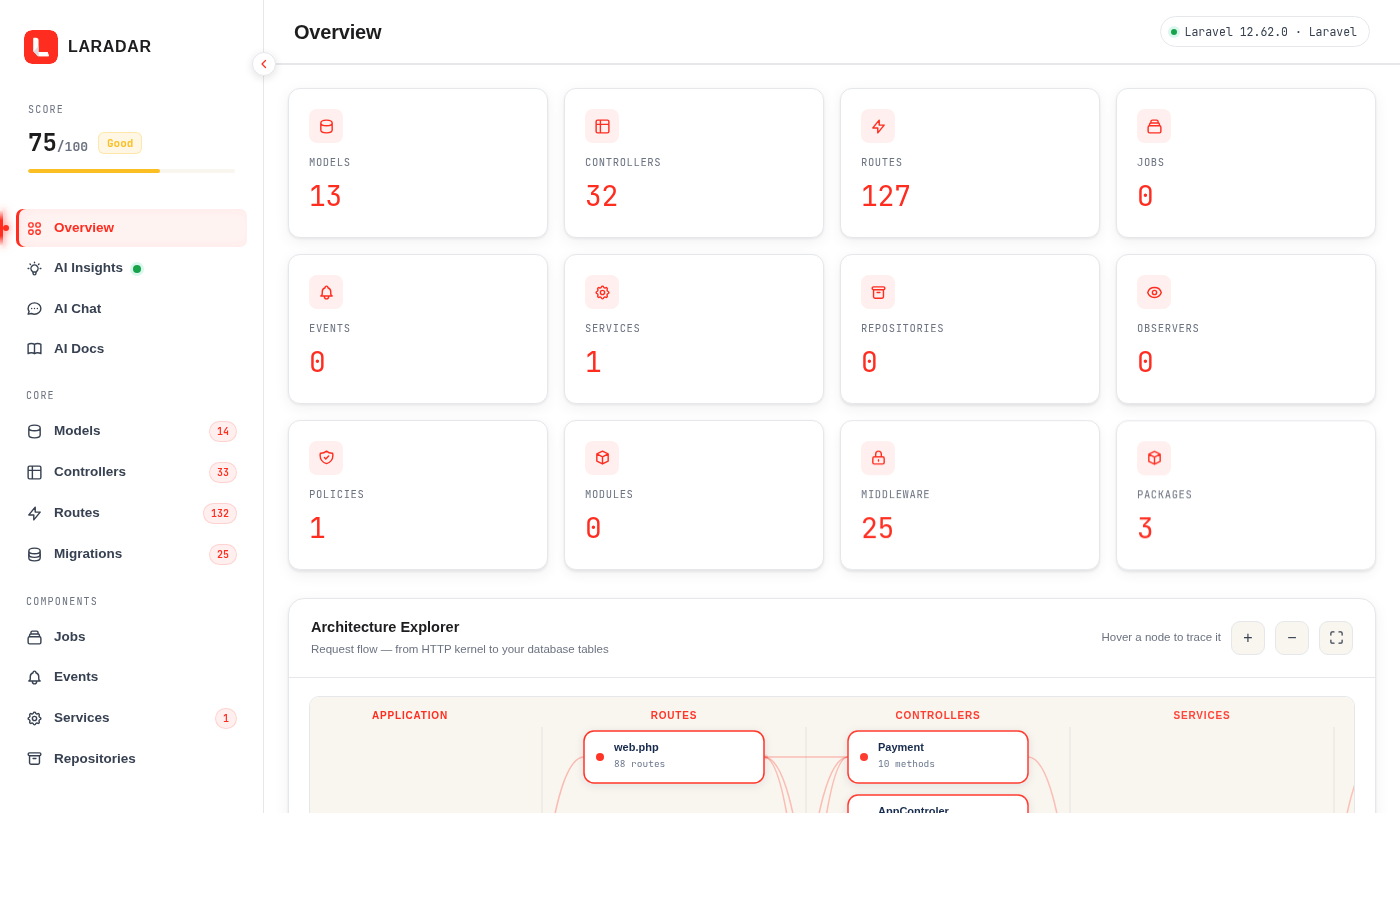Click the bell icon on Events card

tap(326, 292)
